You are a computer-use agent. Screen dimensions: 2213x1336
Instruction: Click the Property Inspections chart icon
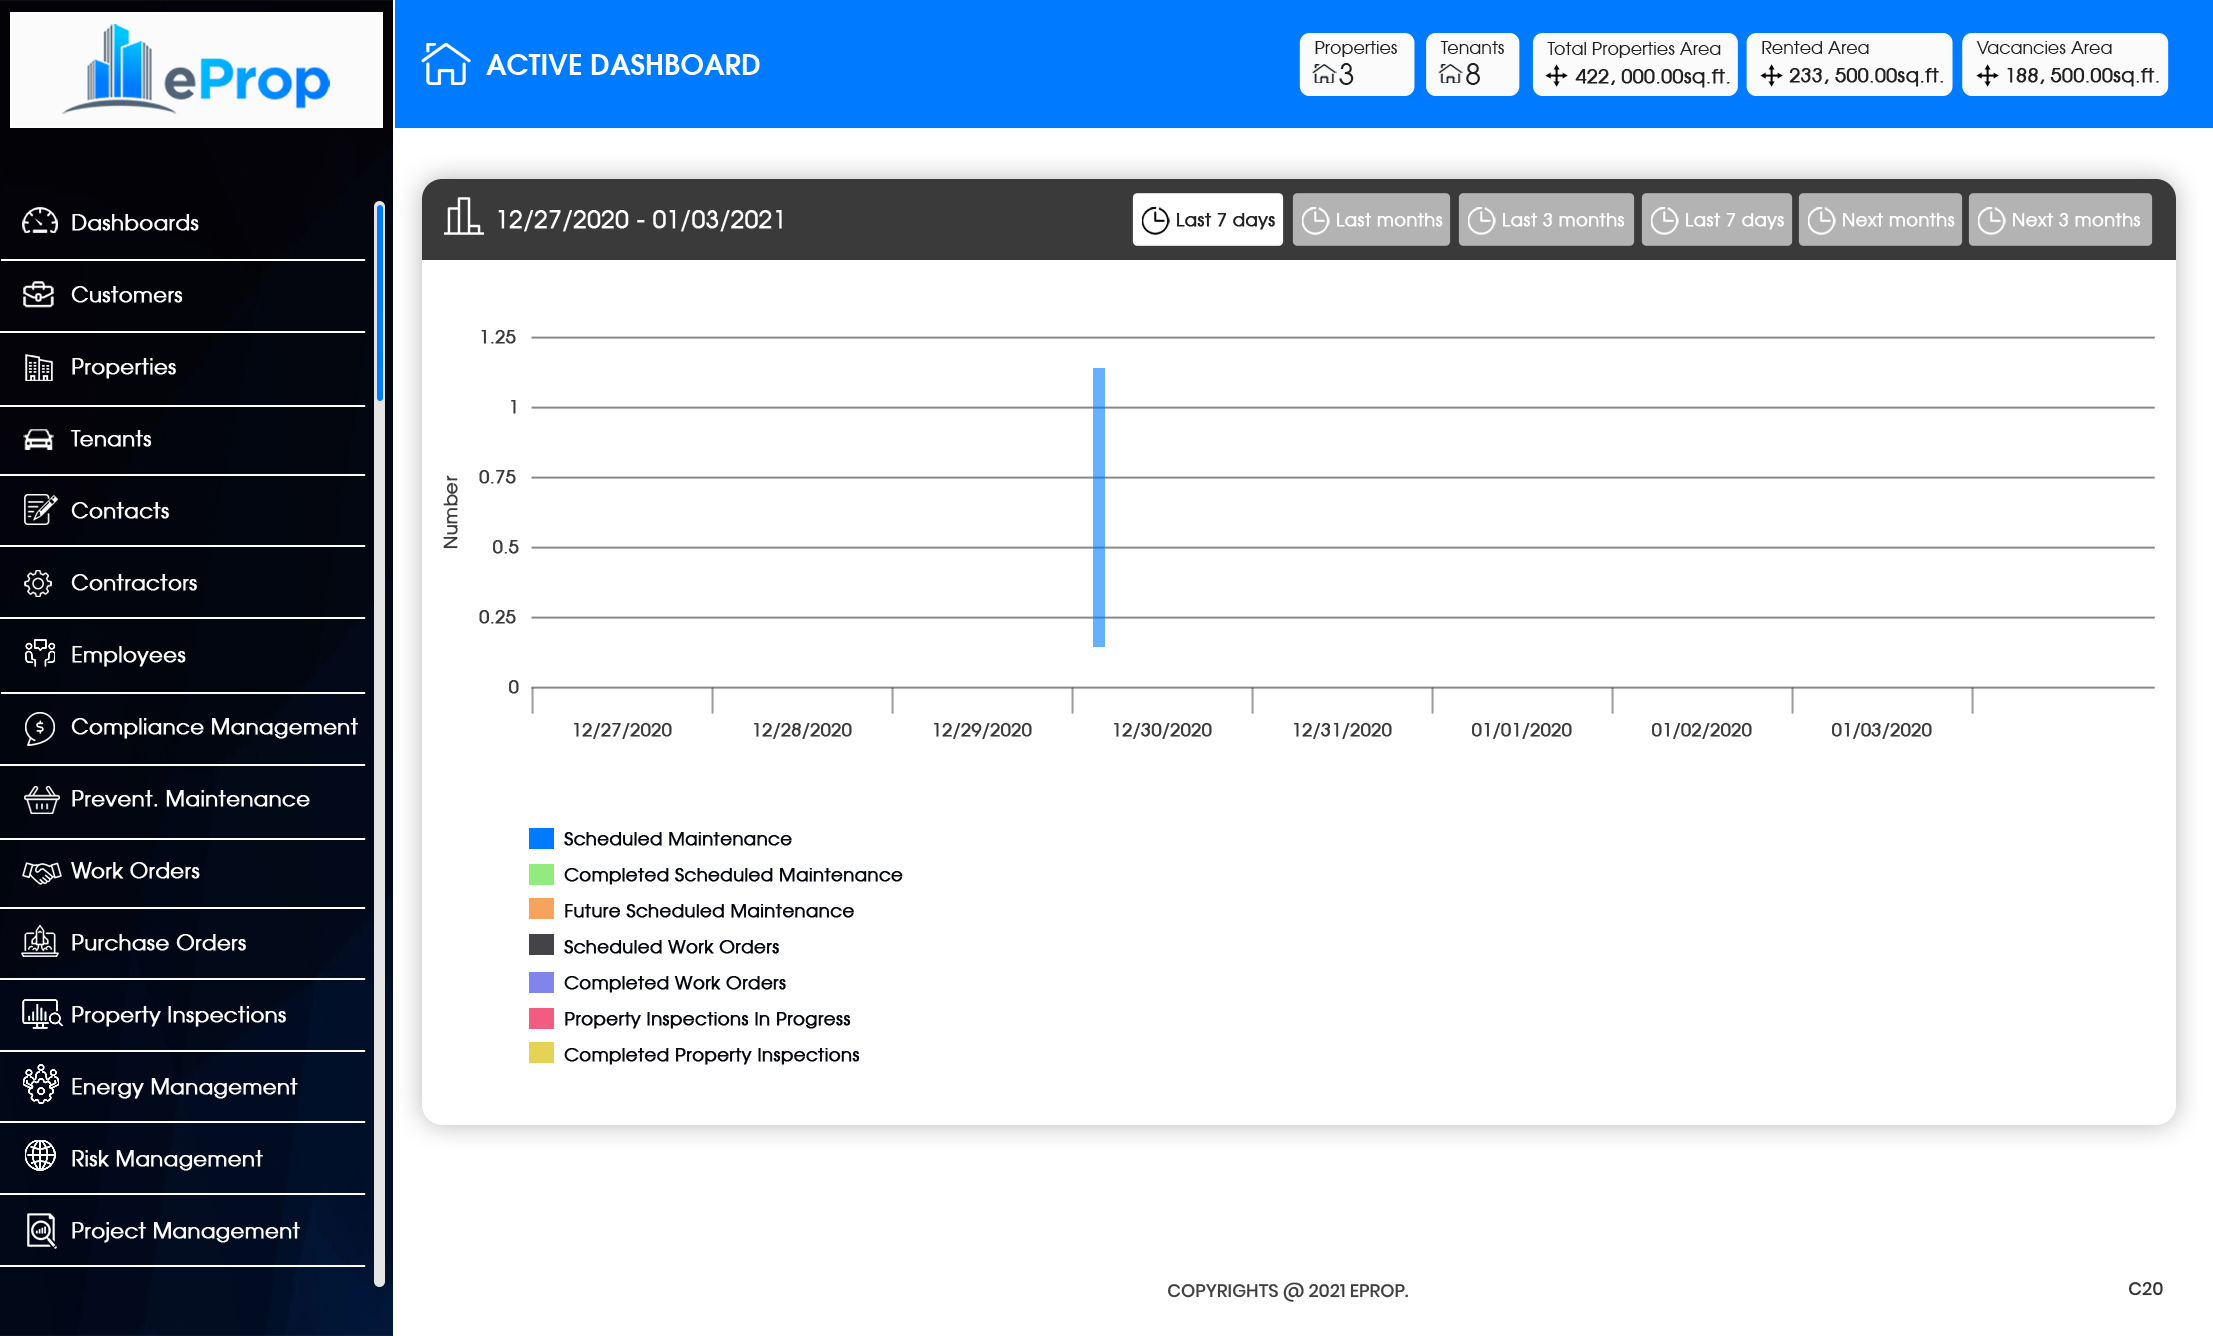coord(41,1015)
